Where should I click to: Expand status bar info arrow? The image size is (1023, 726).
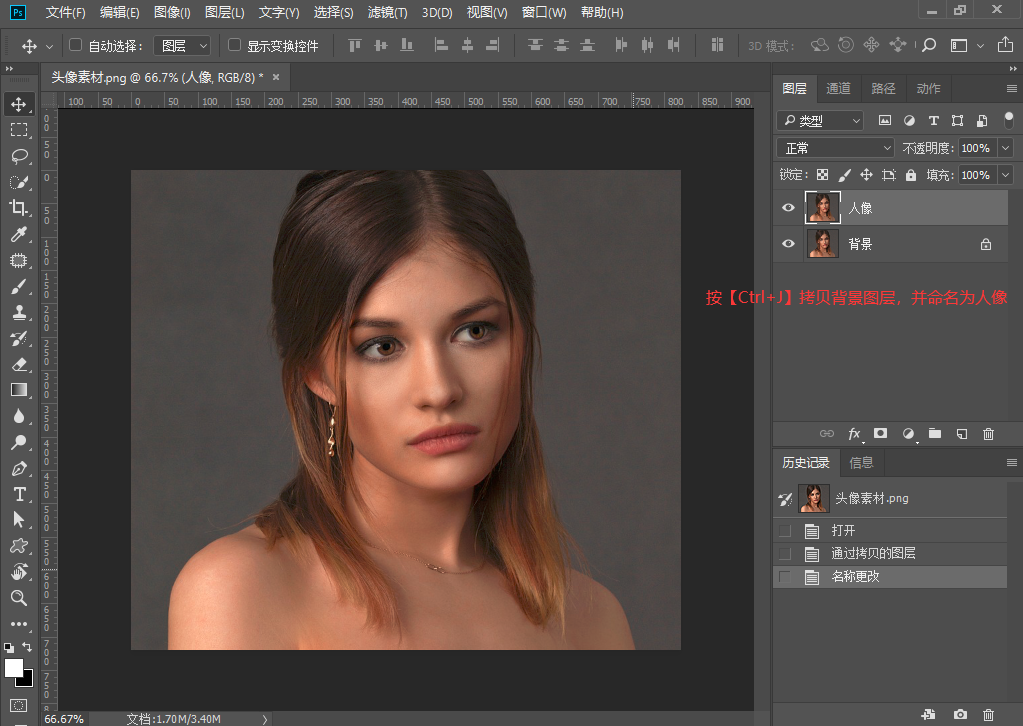[x=264, y=719]
